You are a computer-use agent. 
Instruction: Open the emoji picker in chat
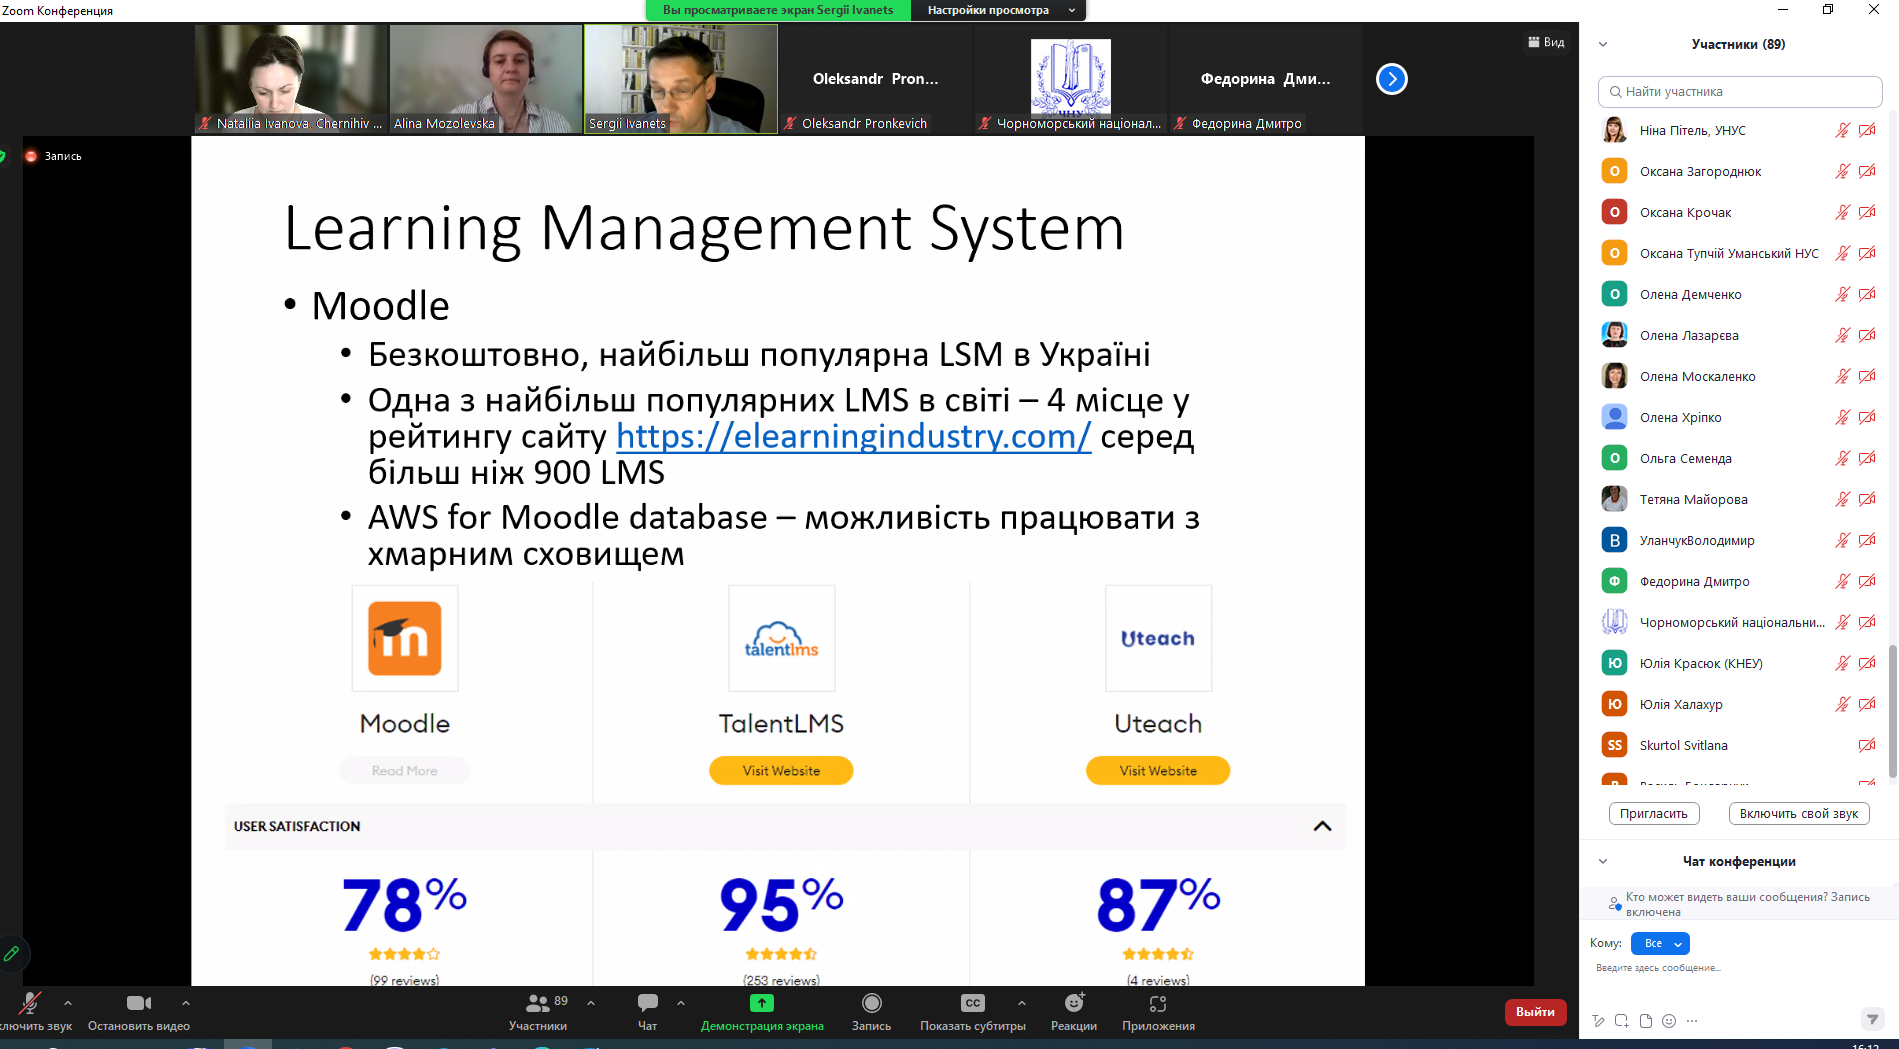[1669, 1021]
